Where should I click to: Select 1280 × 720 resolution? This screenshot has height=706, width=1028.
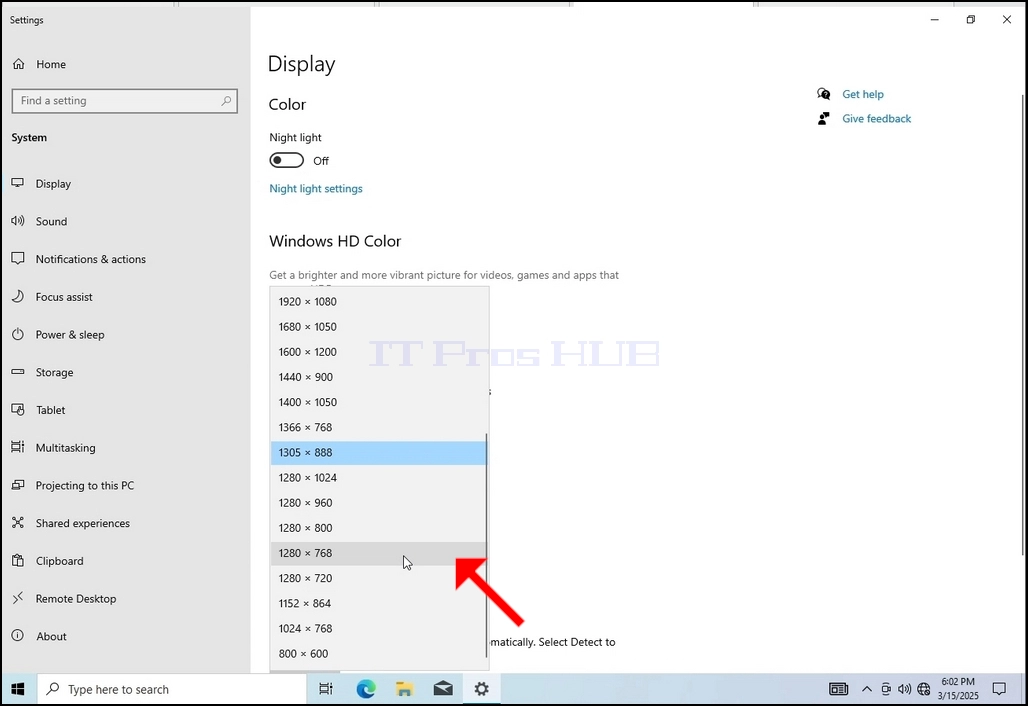pos(379,578)
